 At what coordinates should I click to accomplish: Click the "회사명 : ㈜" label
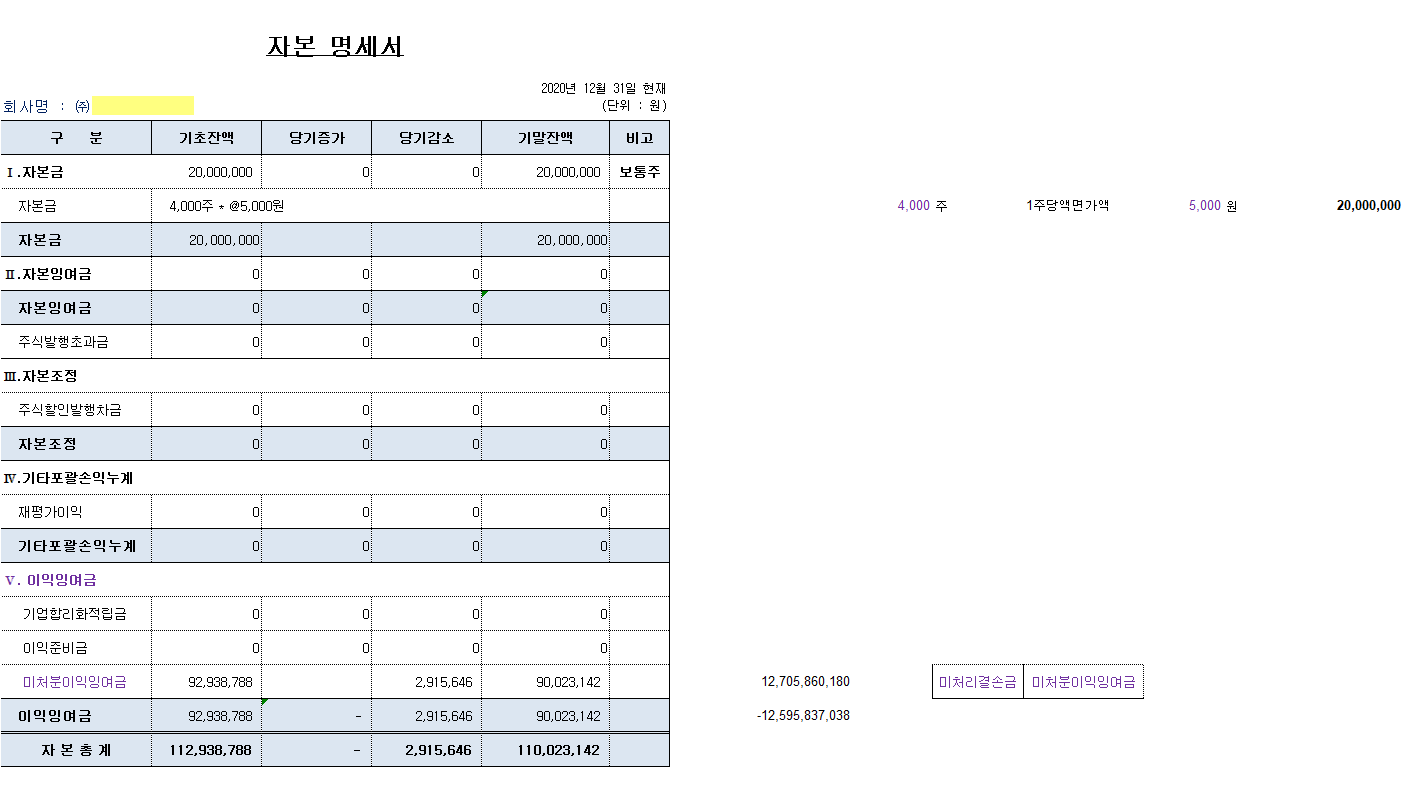pos(47,106)
